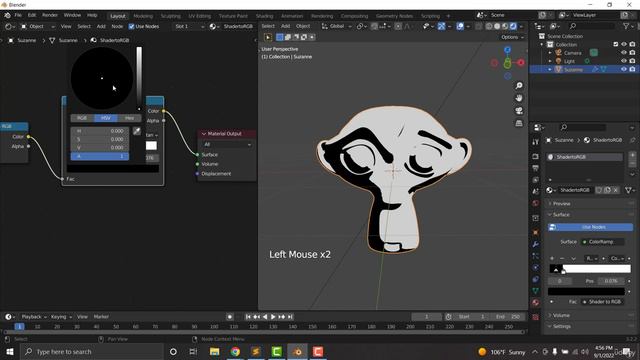
Task: Select the wireframe viewport shading sphere
Action: click(x=489, y=26)
